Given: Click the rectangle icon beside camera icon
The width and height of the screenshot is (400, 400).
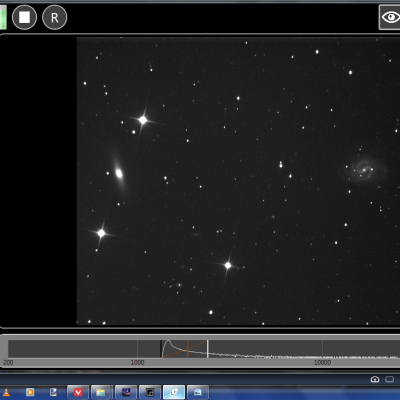Looking at the screenshot, I should (389, 379).
